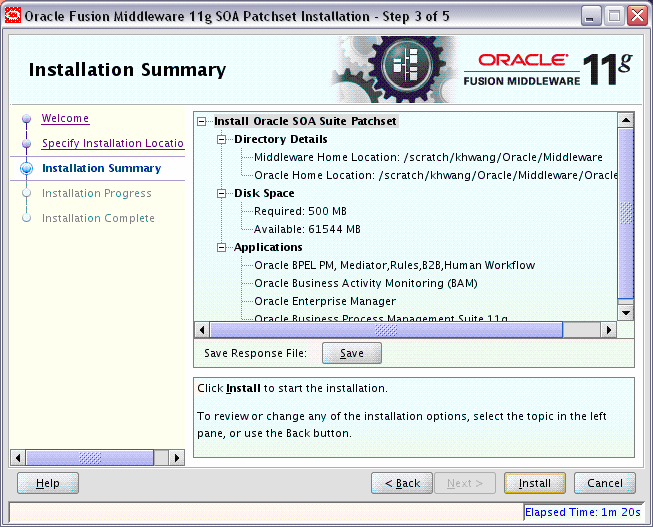Screen dimensions: 653x527
Task: Click the Welcome step bullet icon
Action: click(27, 119)
